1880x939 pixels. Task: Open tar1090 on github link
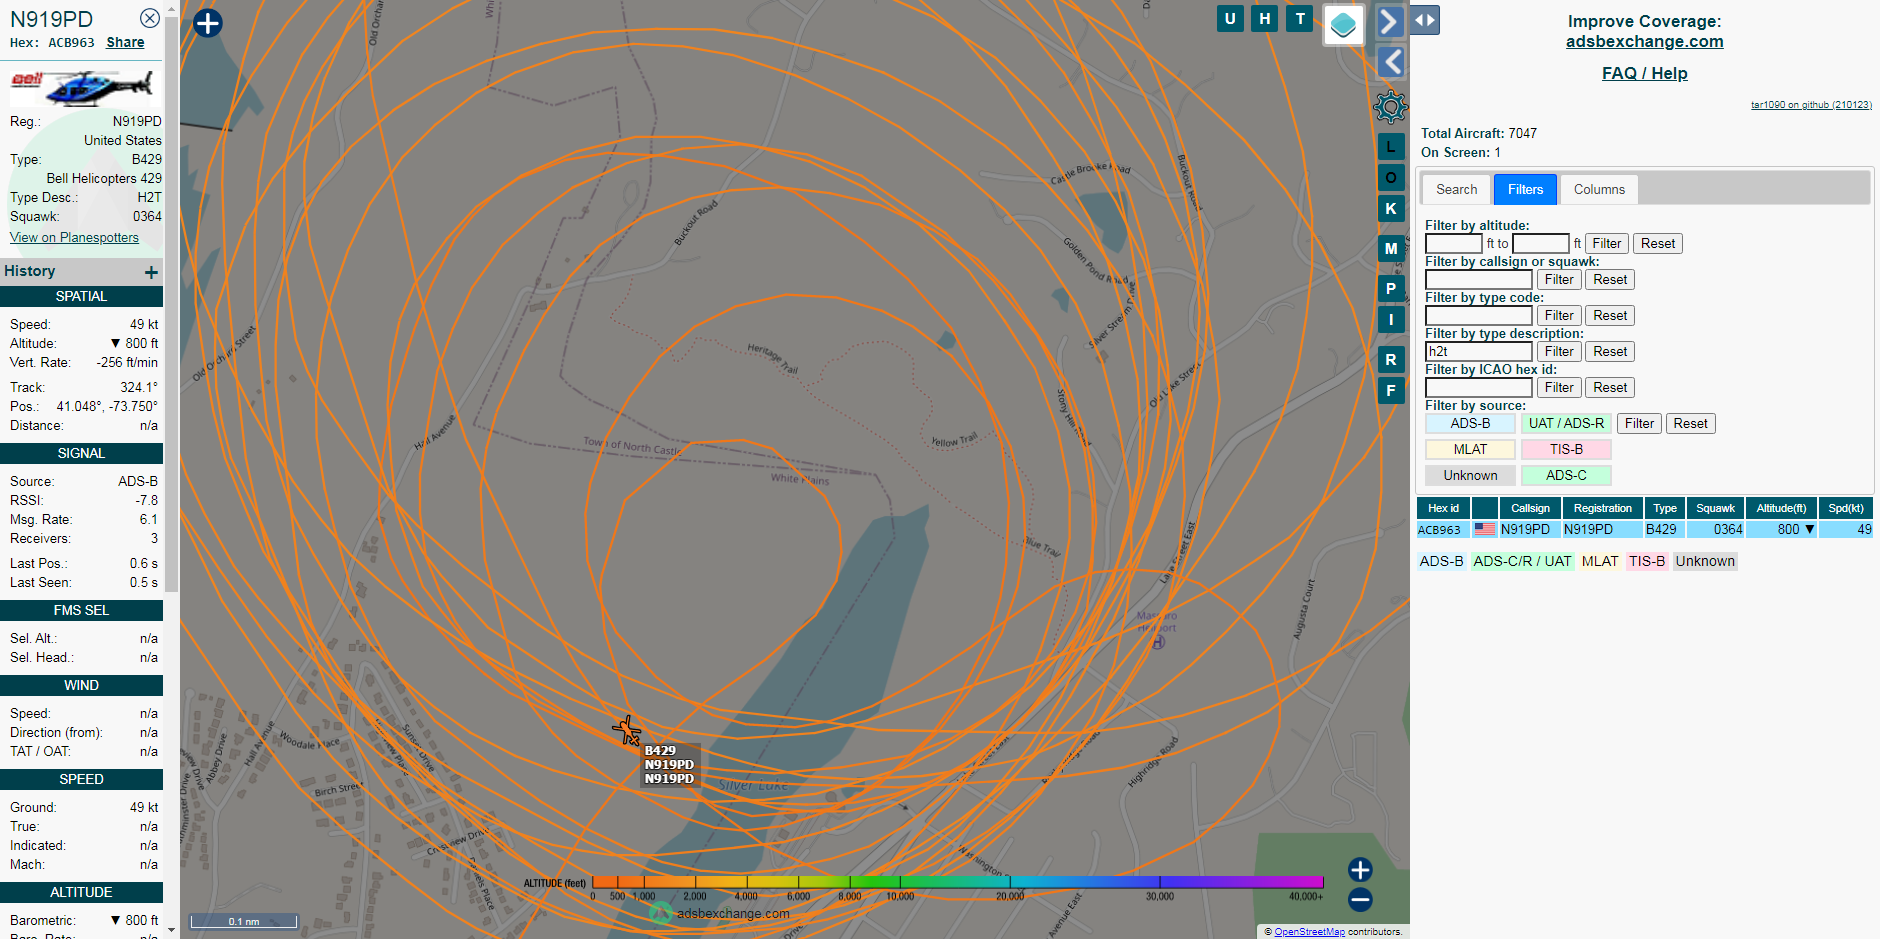(x=1810, y=105)
